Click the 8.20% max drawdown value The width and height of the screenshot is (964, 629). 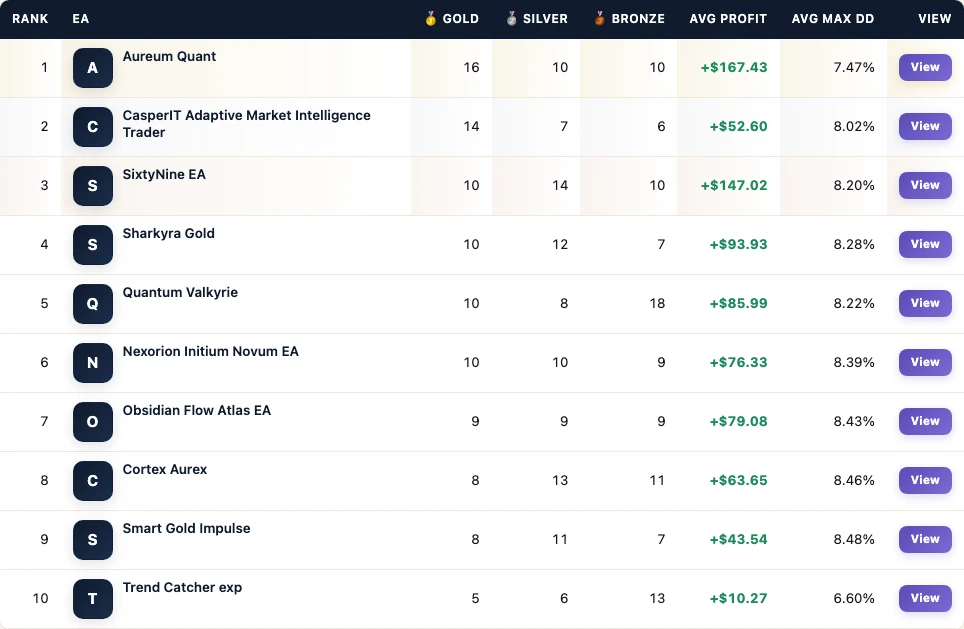coord(854,186)
